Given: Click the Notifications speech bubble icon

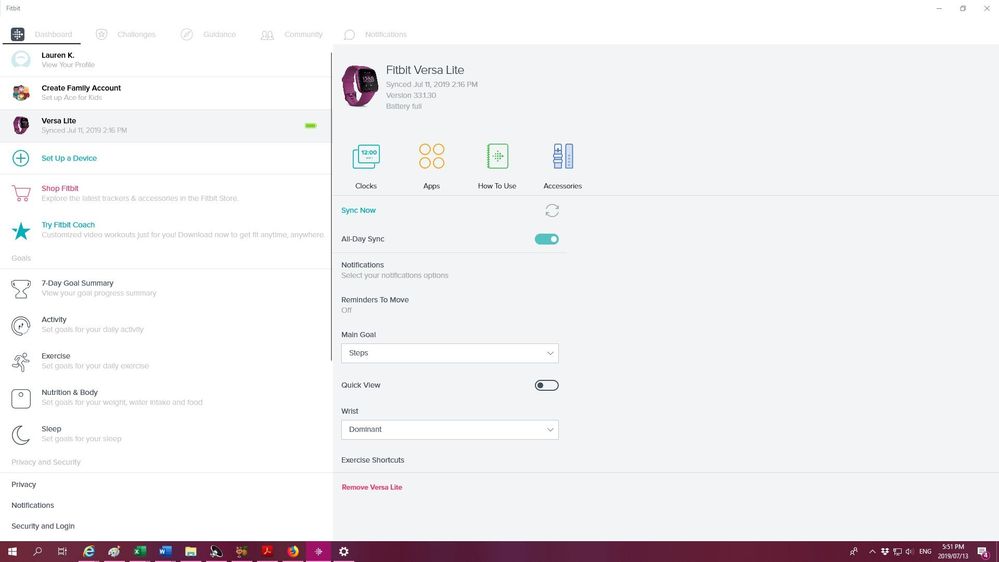Looking at the screenshot, I should point(349,35).
